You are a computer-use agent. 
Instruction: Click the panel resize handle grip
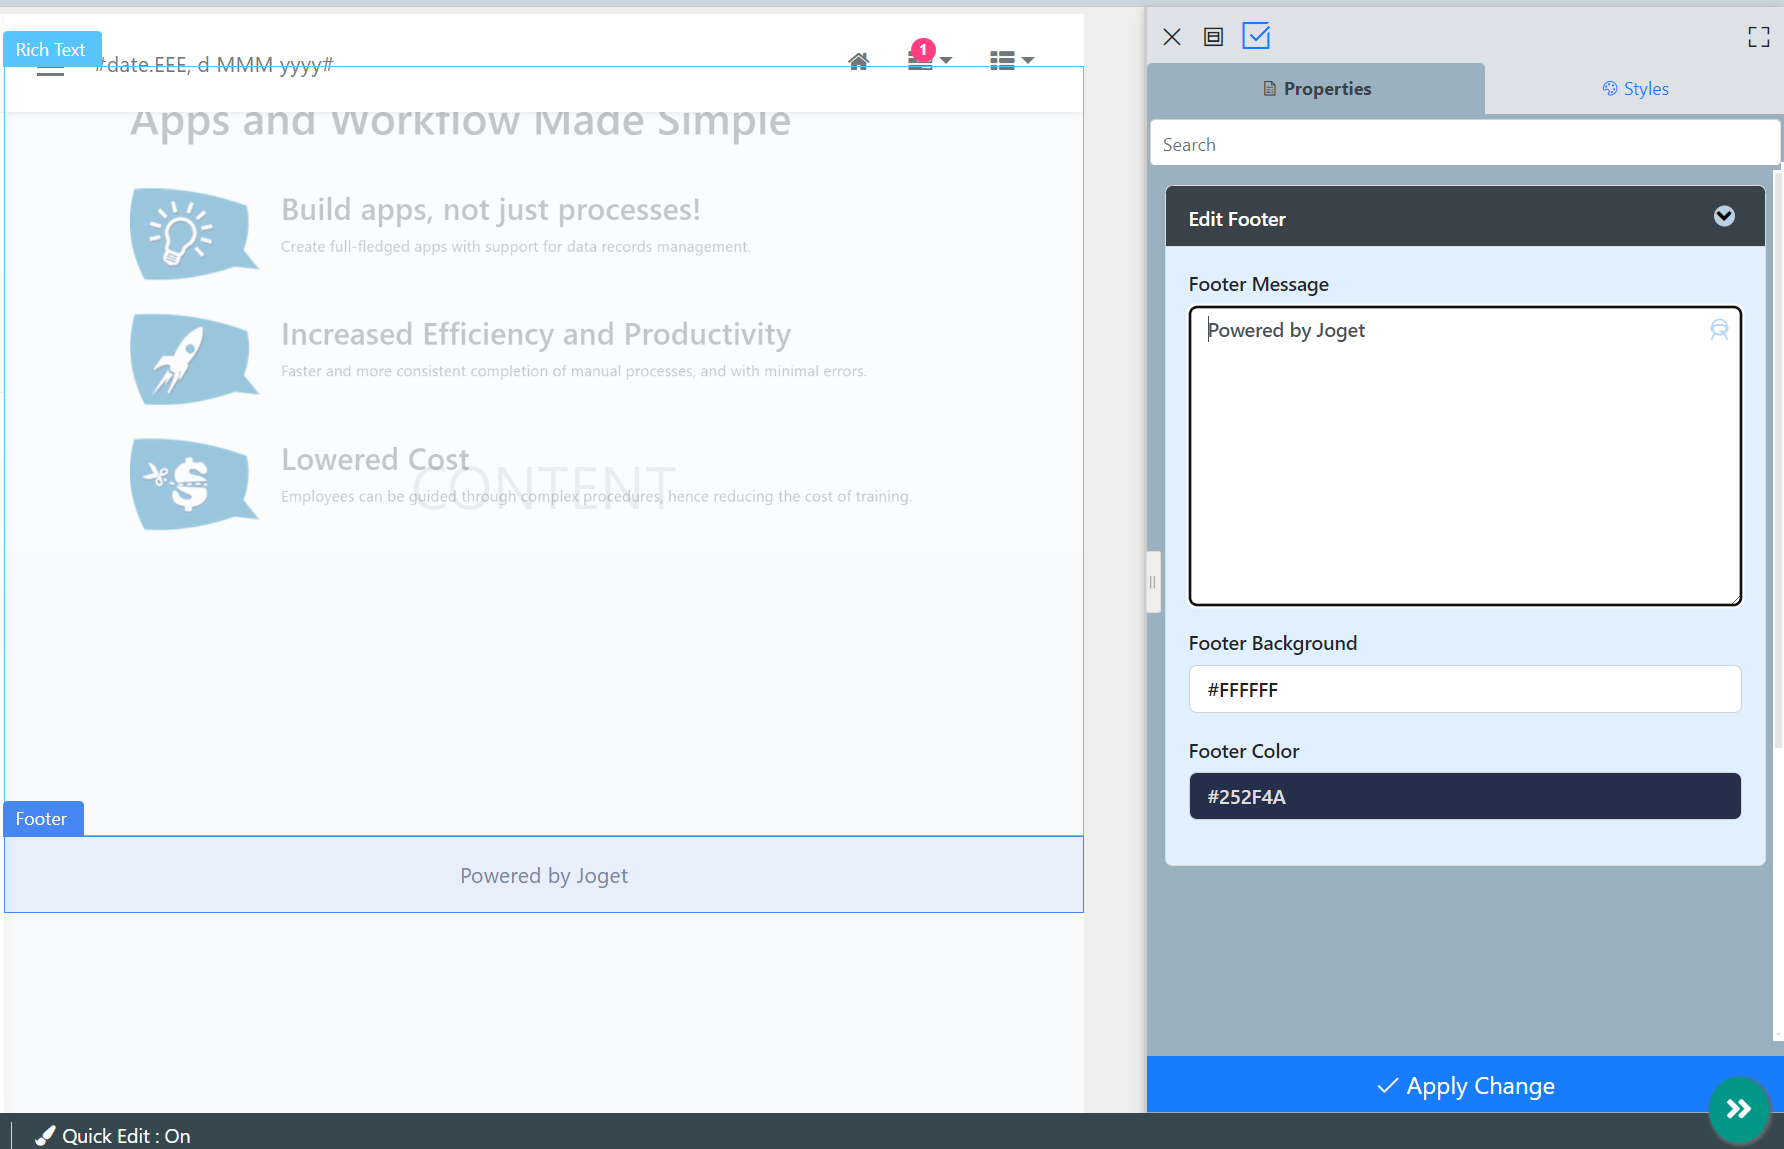click(x=1153, y=582)
